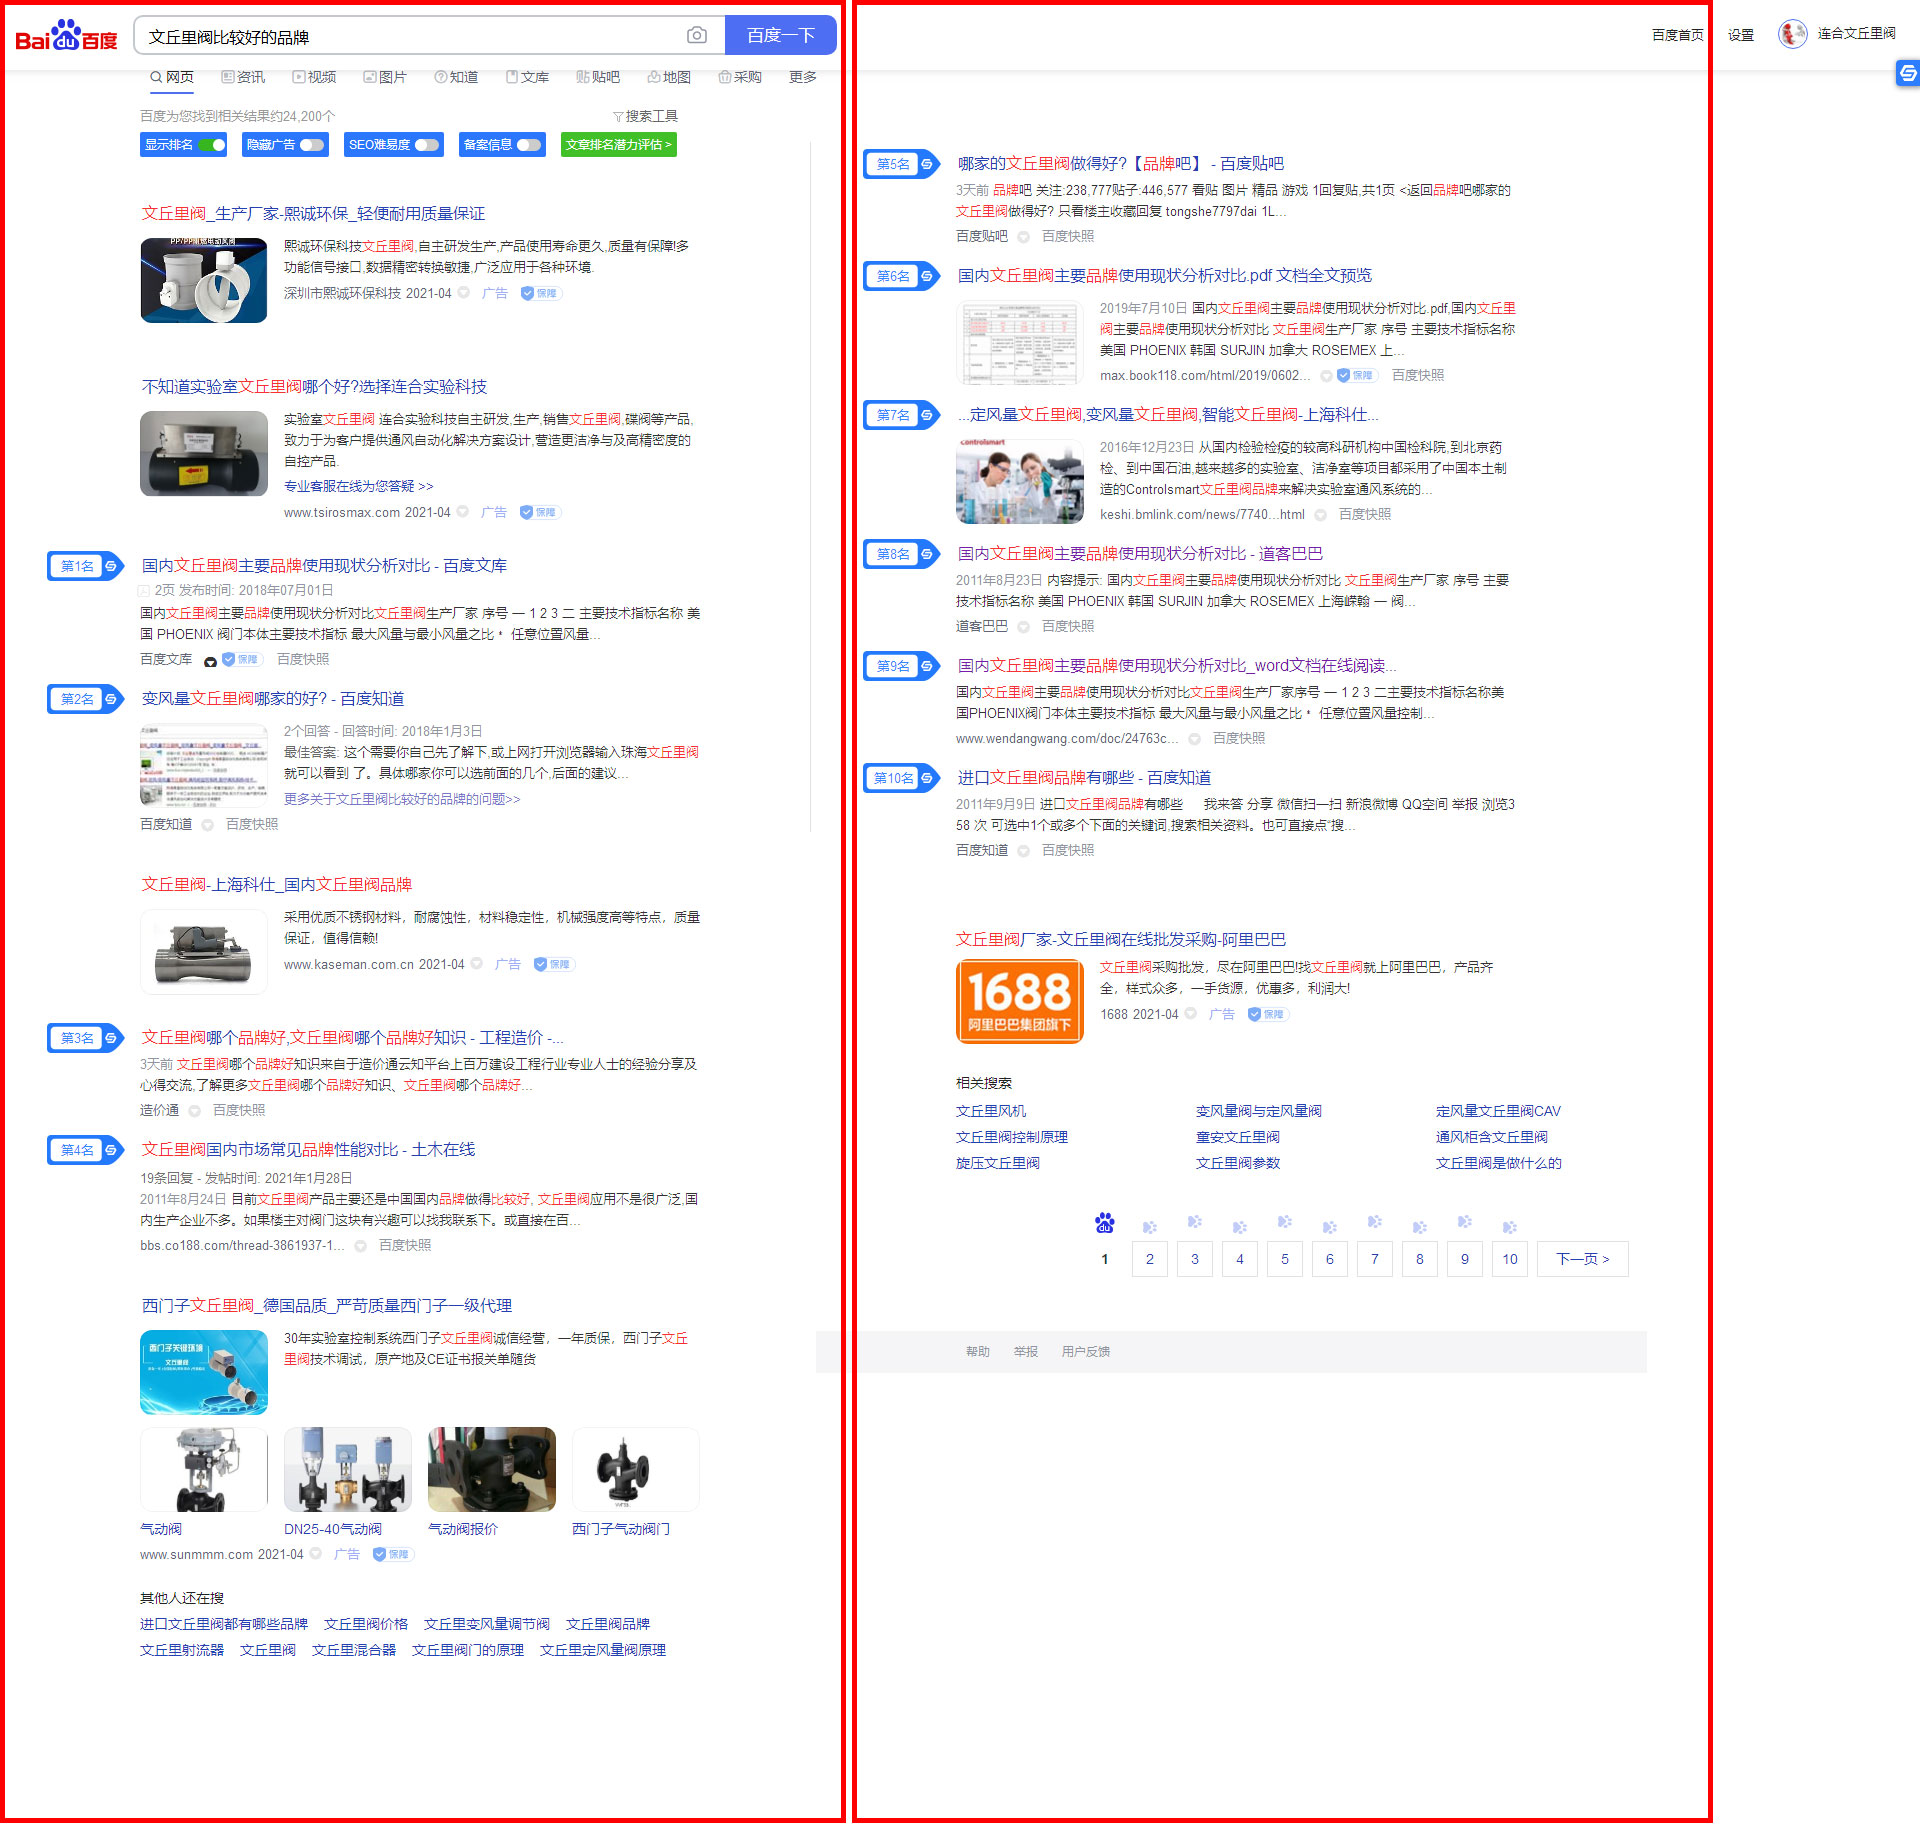Open 国内文丘里阀主要品牌 百度文库 result

[x=324, y=566]
